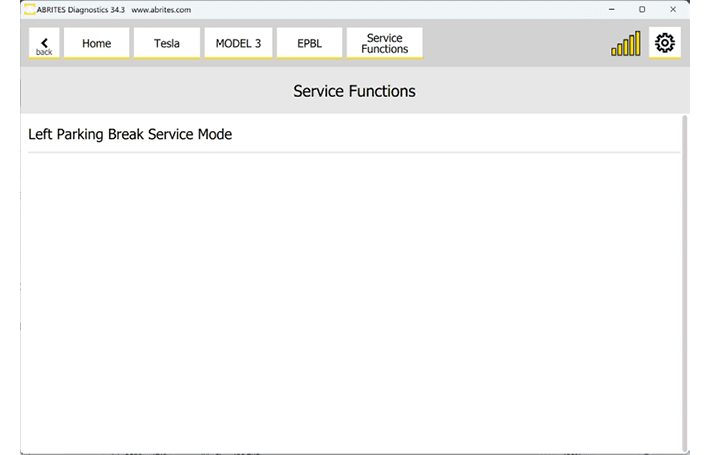This screenshot has width=710, height=455.
Task: Click empty area below the service function list
Action: tap(350, 300)
